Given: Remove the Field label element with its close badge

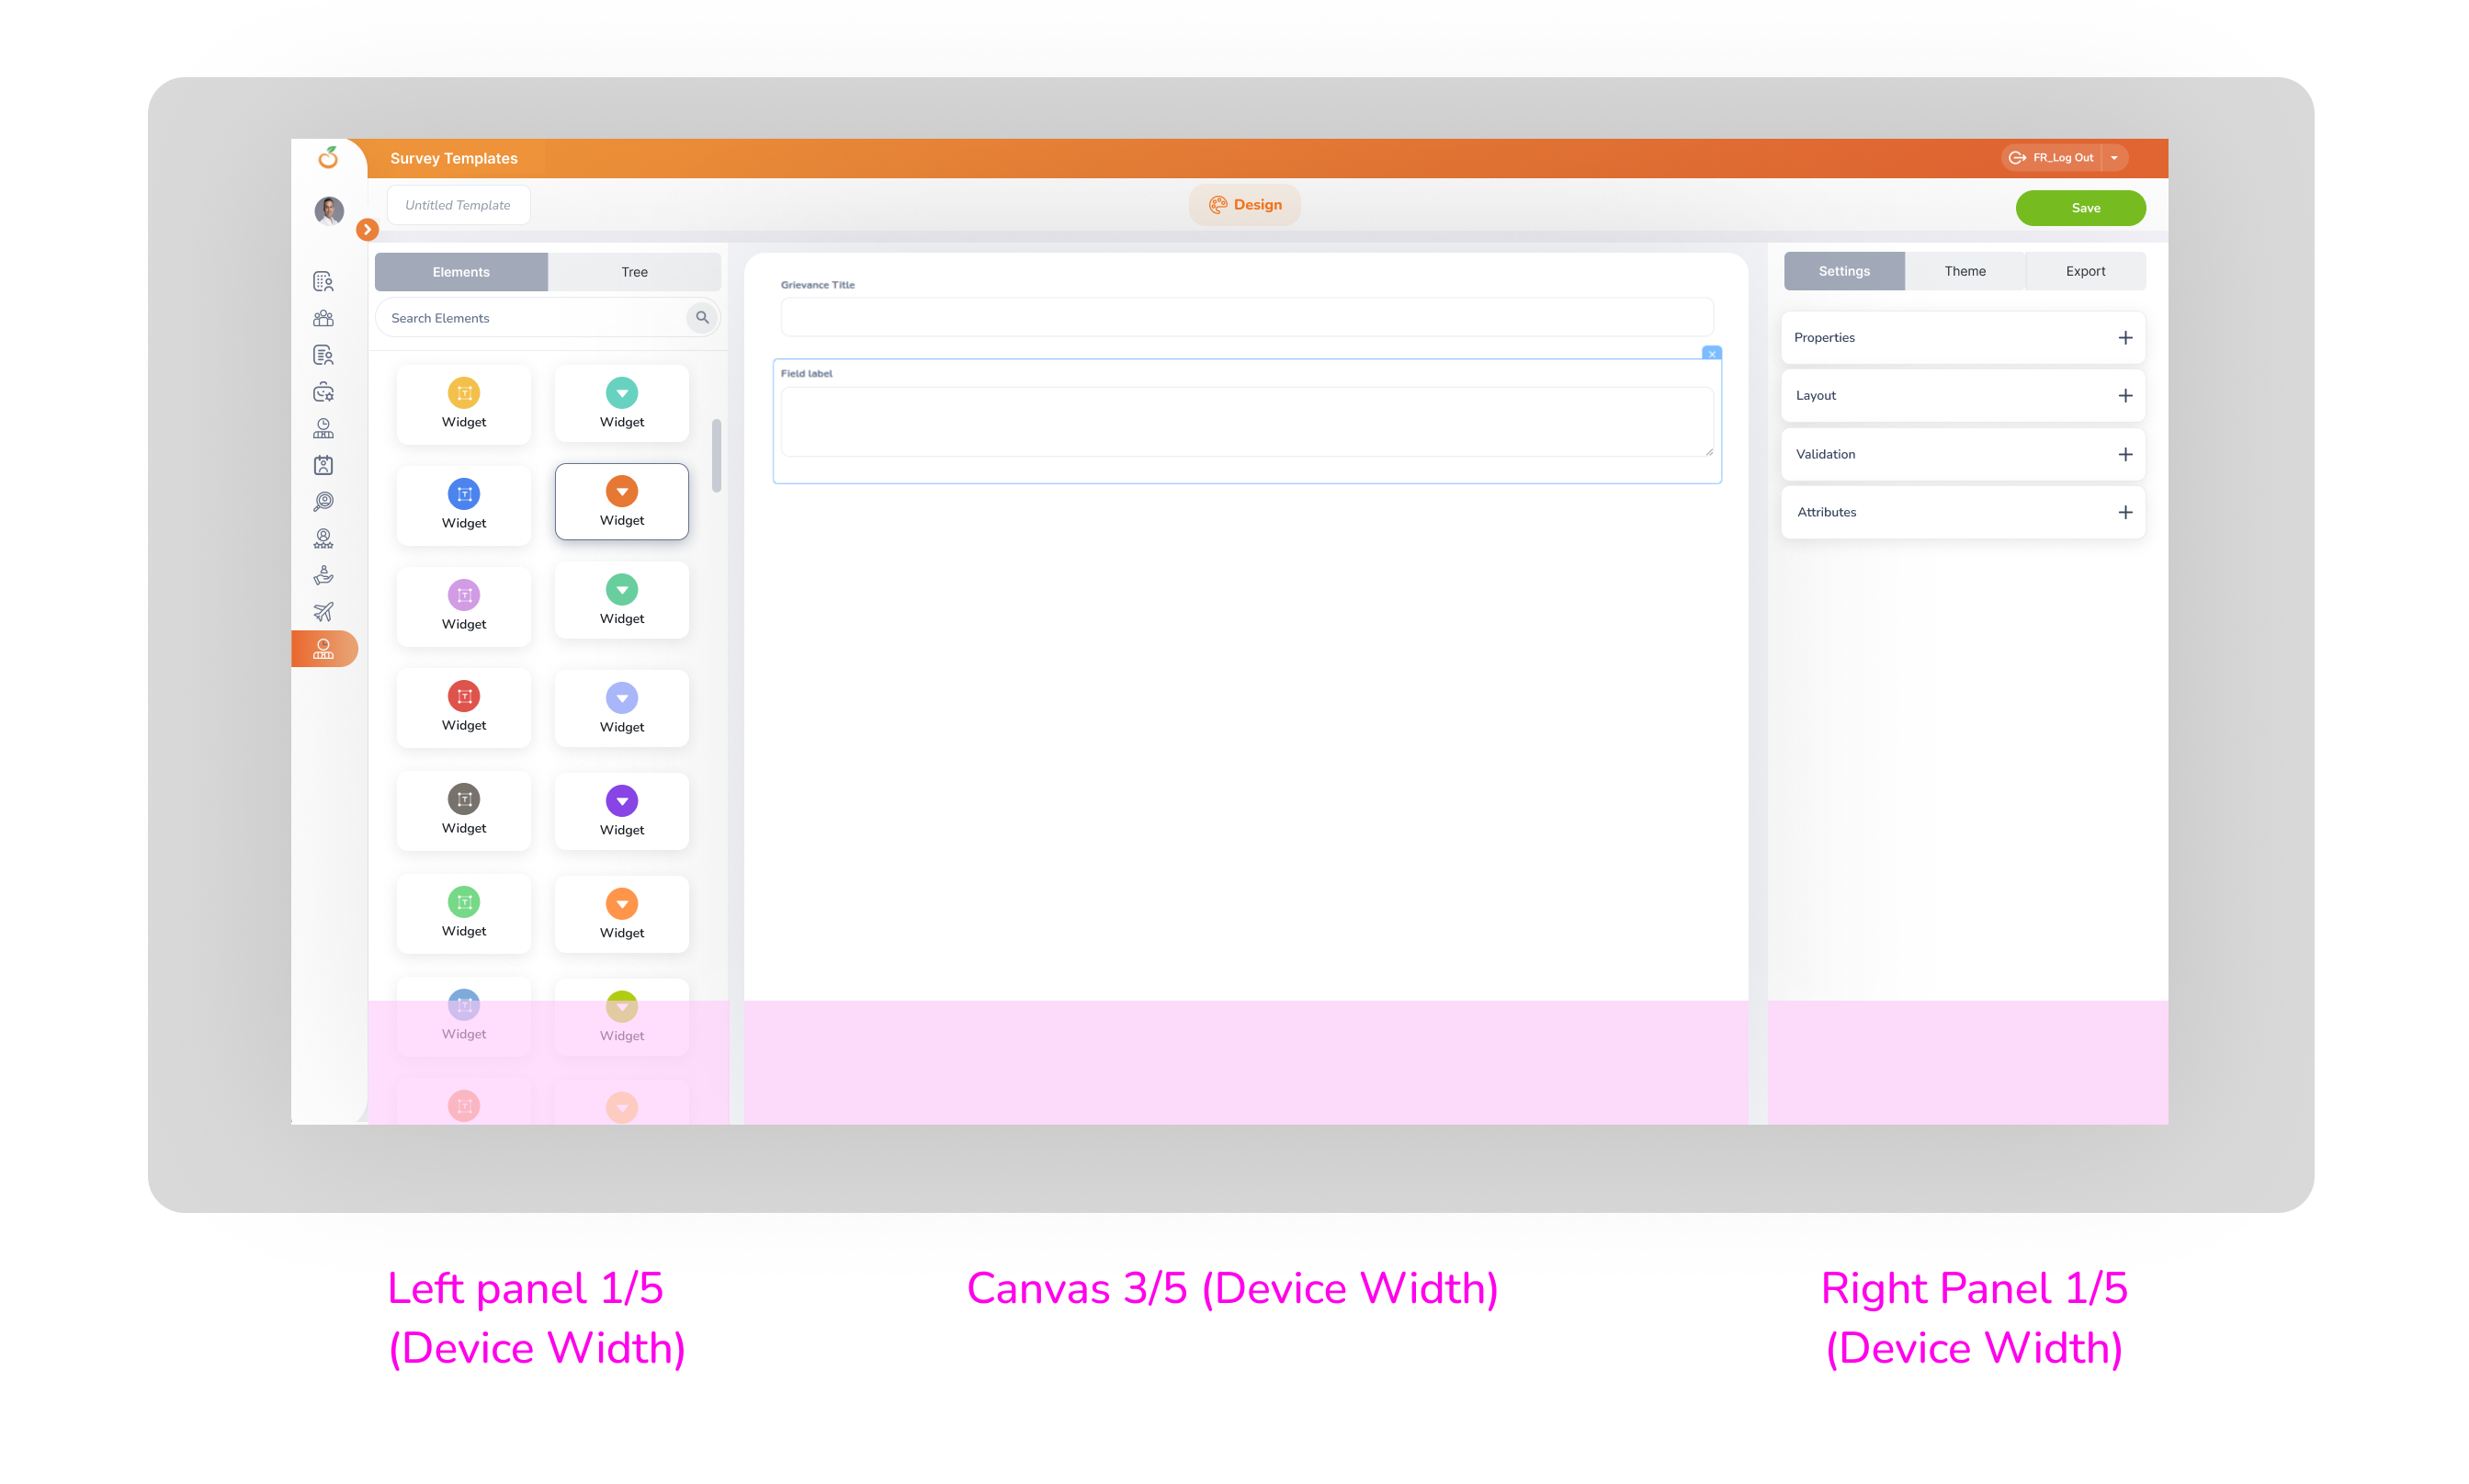Looking at the screenshot, I should (1711, 354).
